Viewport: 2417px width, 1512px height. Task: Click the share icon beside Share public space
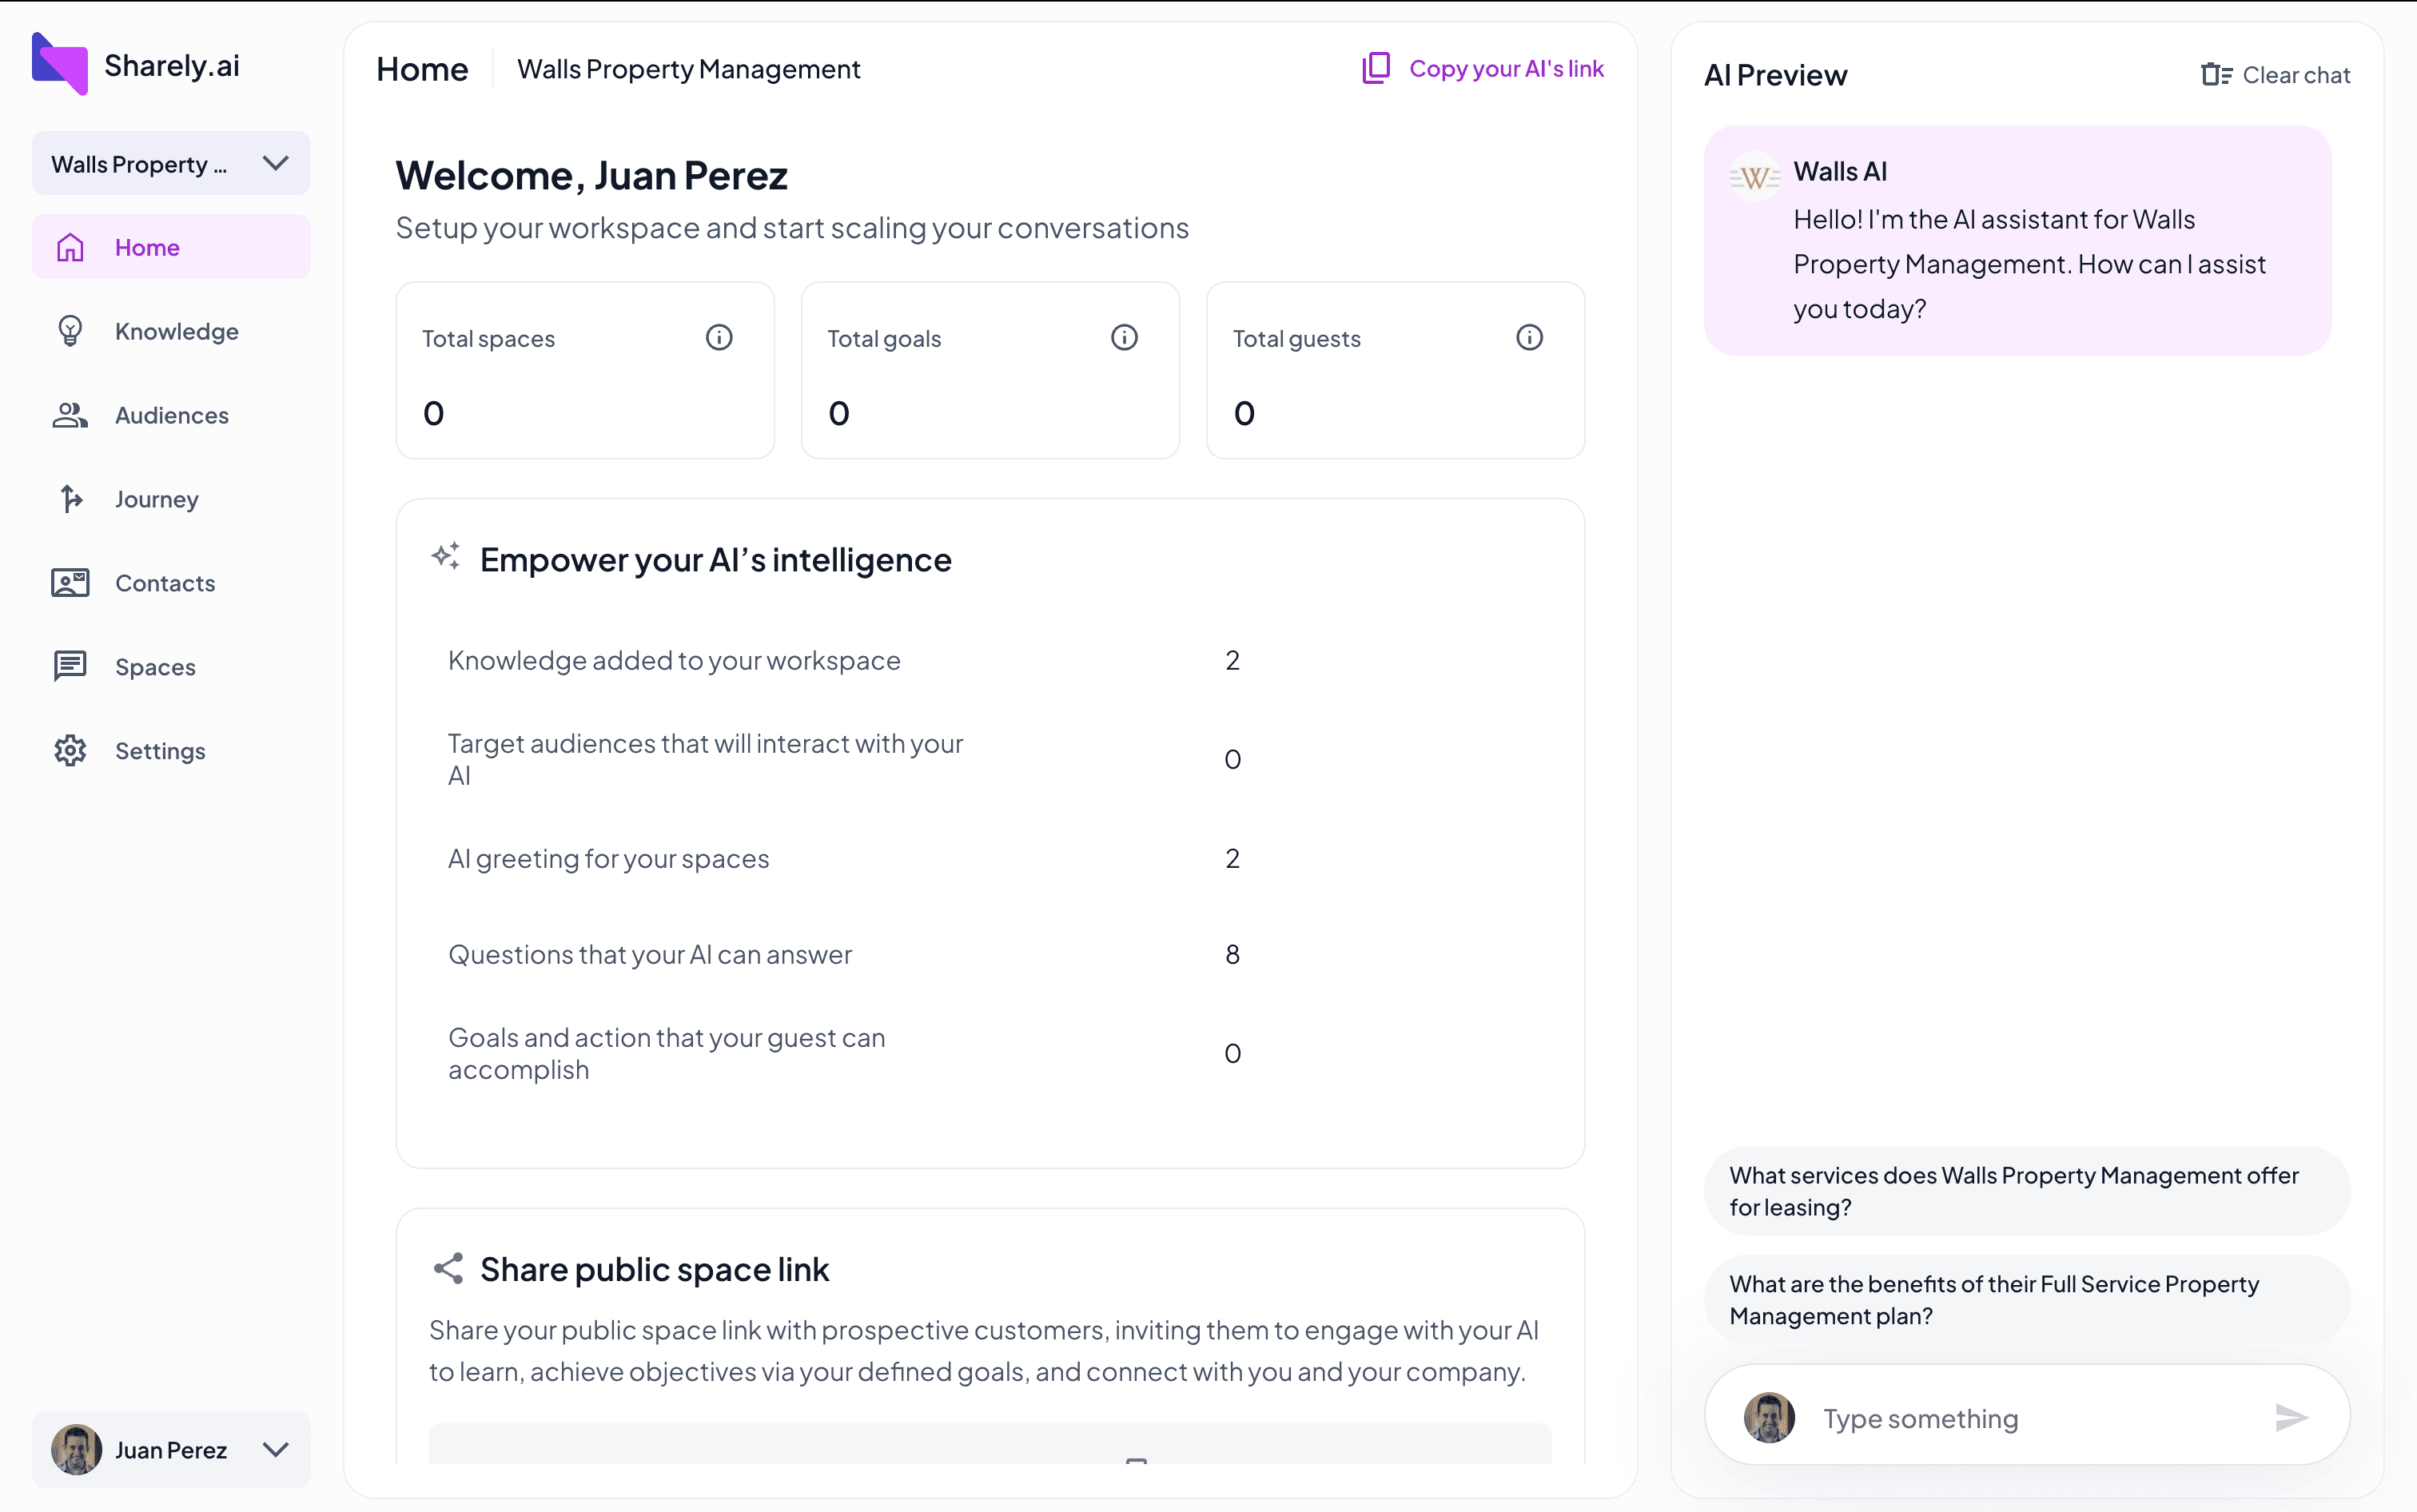[448, 1269]
